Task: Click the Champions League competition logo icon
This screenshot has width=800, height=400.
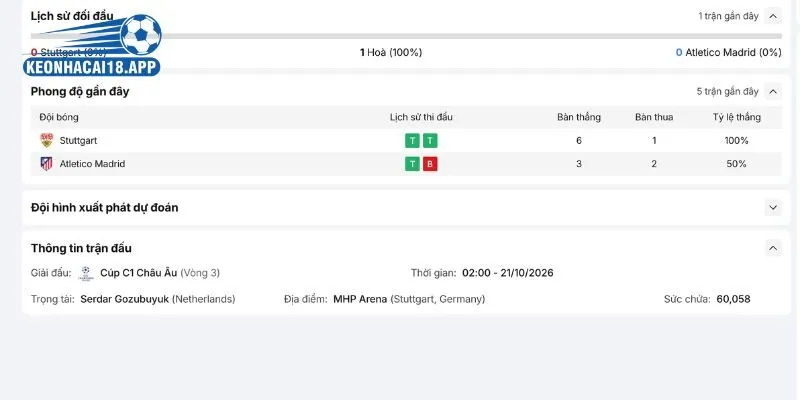Action: [x=86, y=273]
